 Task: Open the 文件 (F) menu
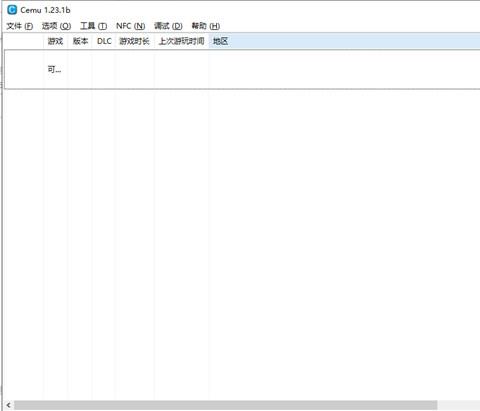point(20,26)
